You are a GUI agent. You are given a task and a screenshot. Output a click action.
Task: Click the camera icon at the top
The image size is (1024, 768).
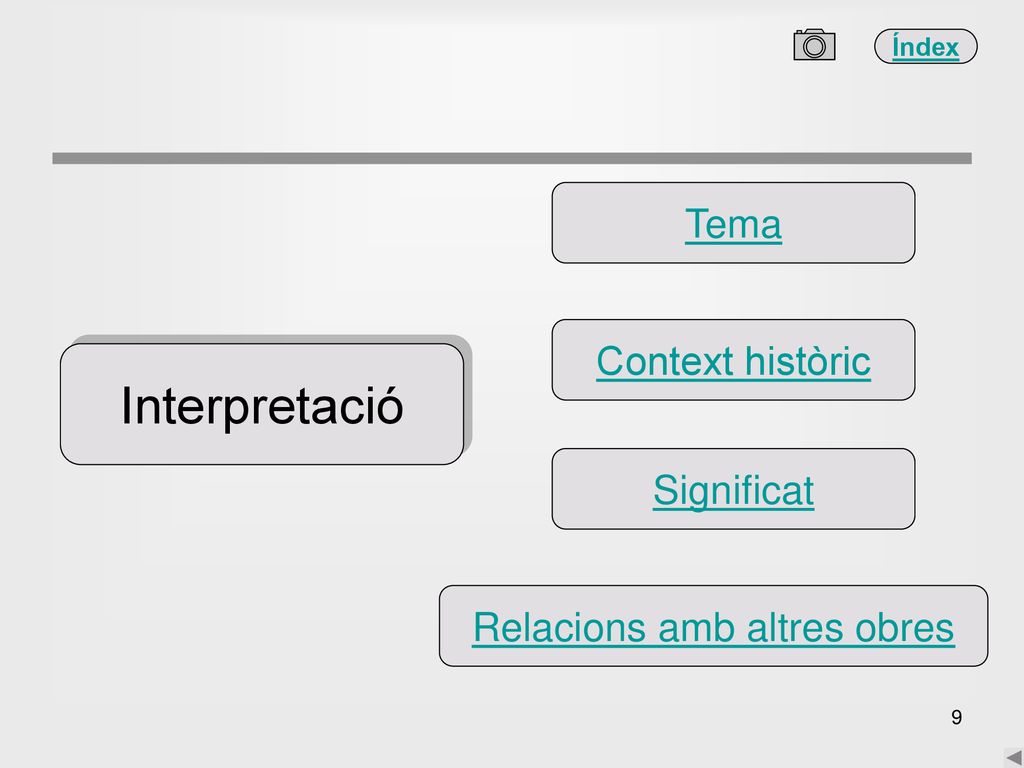click(814, 44)
